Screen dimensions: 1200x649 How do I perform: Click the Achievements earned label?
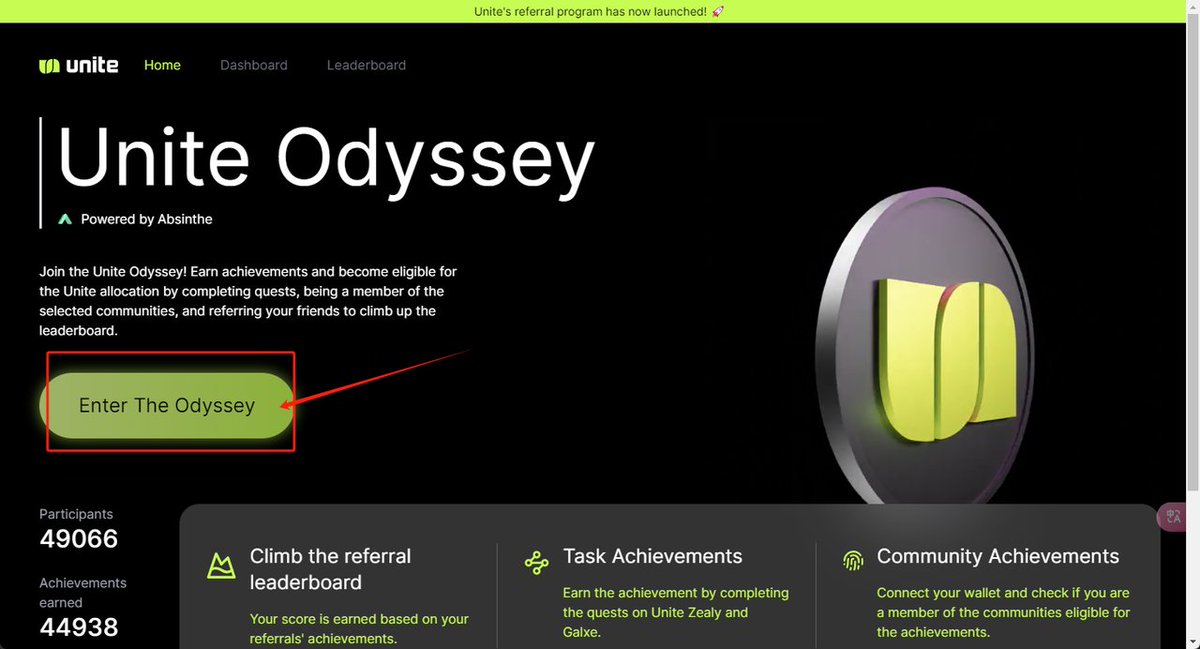[83, 592]
